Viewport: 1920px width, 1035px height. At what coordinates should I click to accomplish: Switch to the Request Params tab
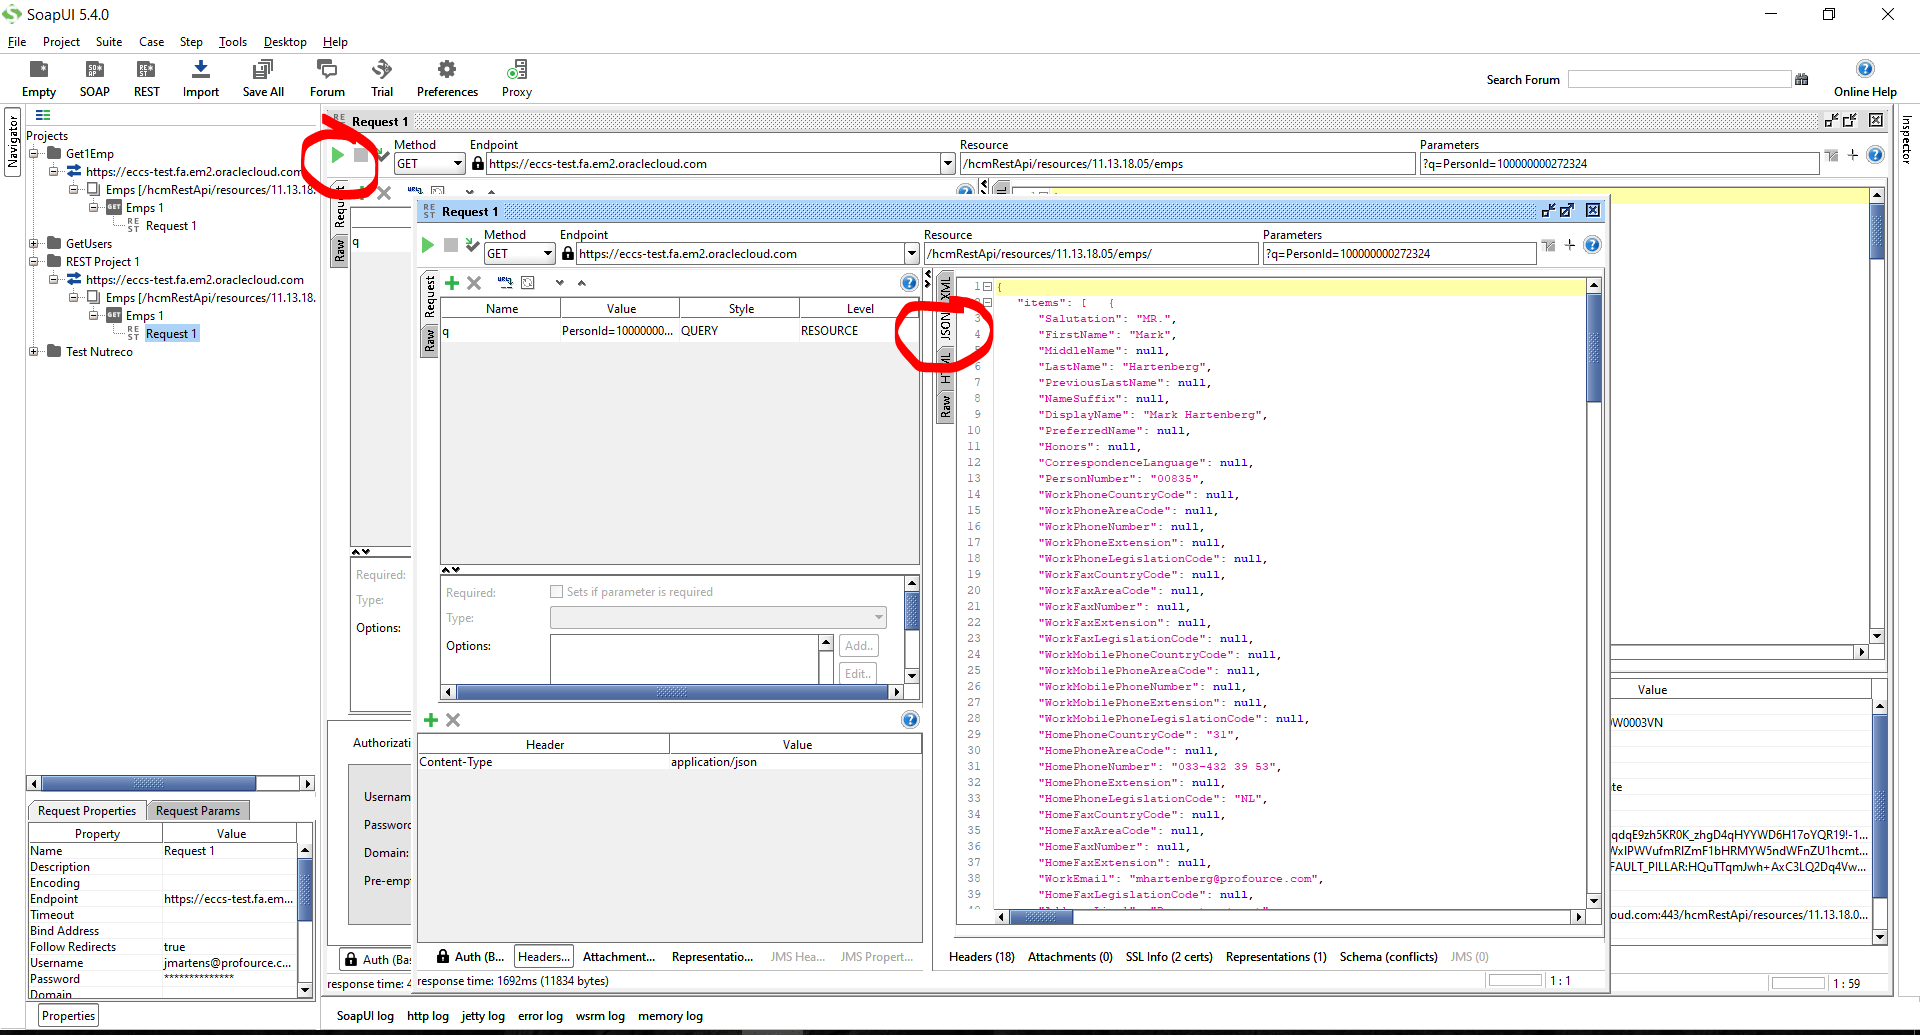(198, 811)
